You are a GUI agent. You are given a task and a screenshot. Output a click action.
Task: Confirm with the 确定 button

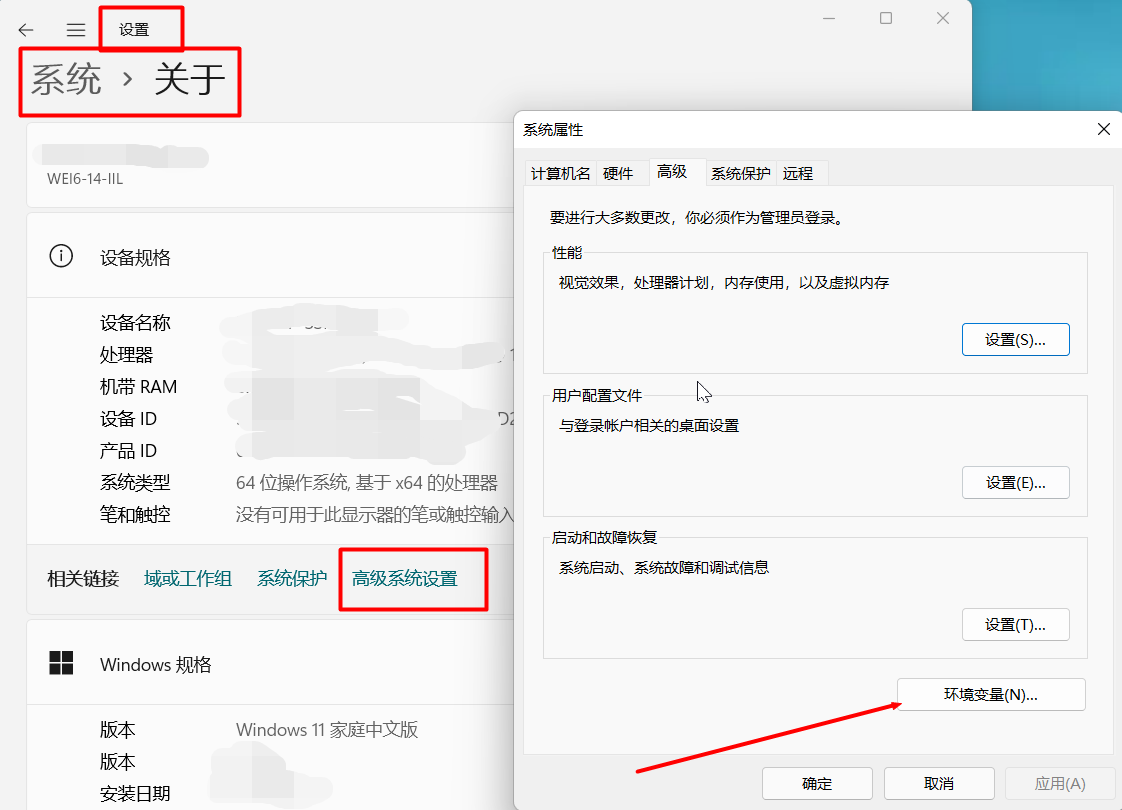(x=817, y=784)
